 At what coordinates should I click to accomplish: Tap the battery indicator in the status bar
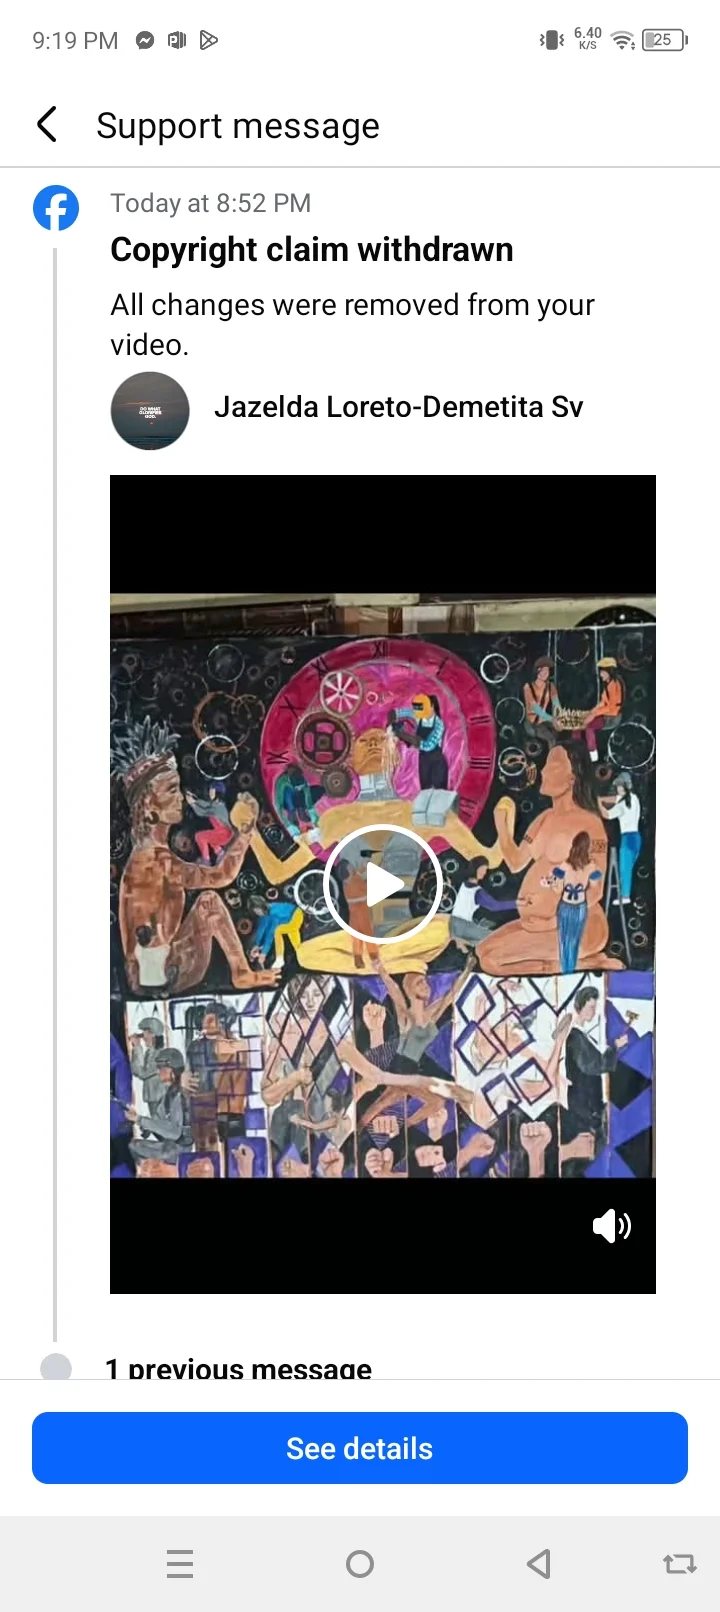[665, 40]
